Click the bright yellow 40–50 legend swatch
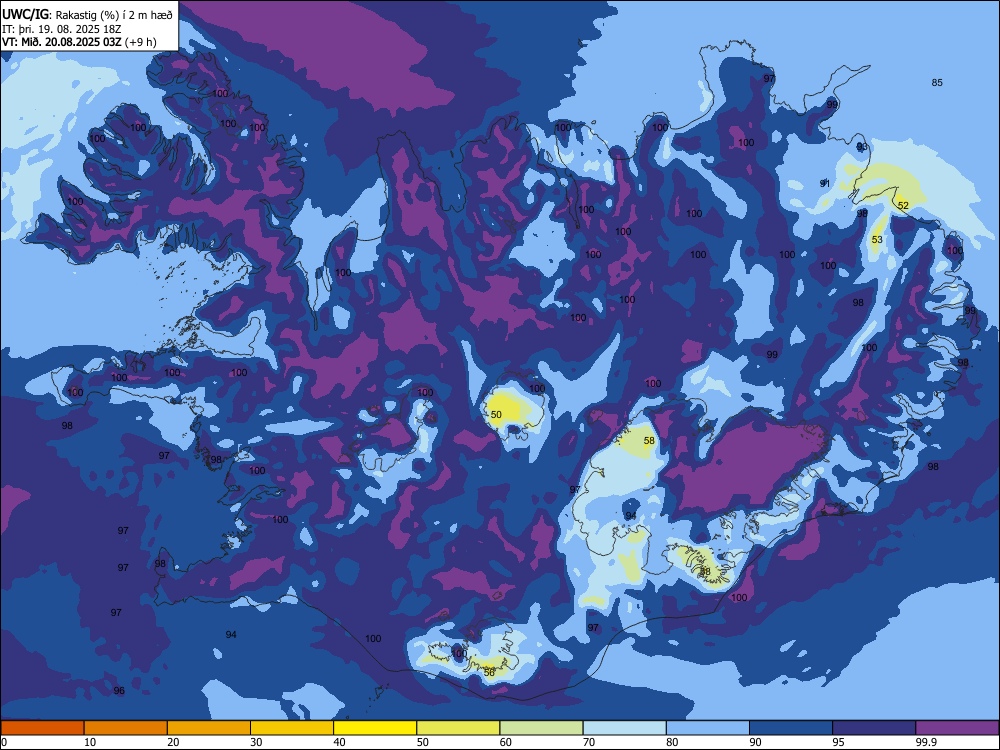This screenshot has width=1000, height=750. tap(375, 728)
